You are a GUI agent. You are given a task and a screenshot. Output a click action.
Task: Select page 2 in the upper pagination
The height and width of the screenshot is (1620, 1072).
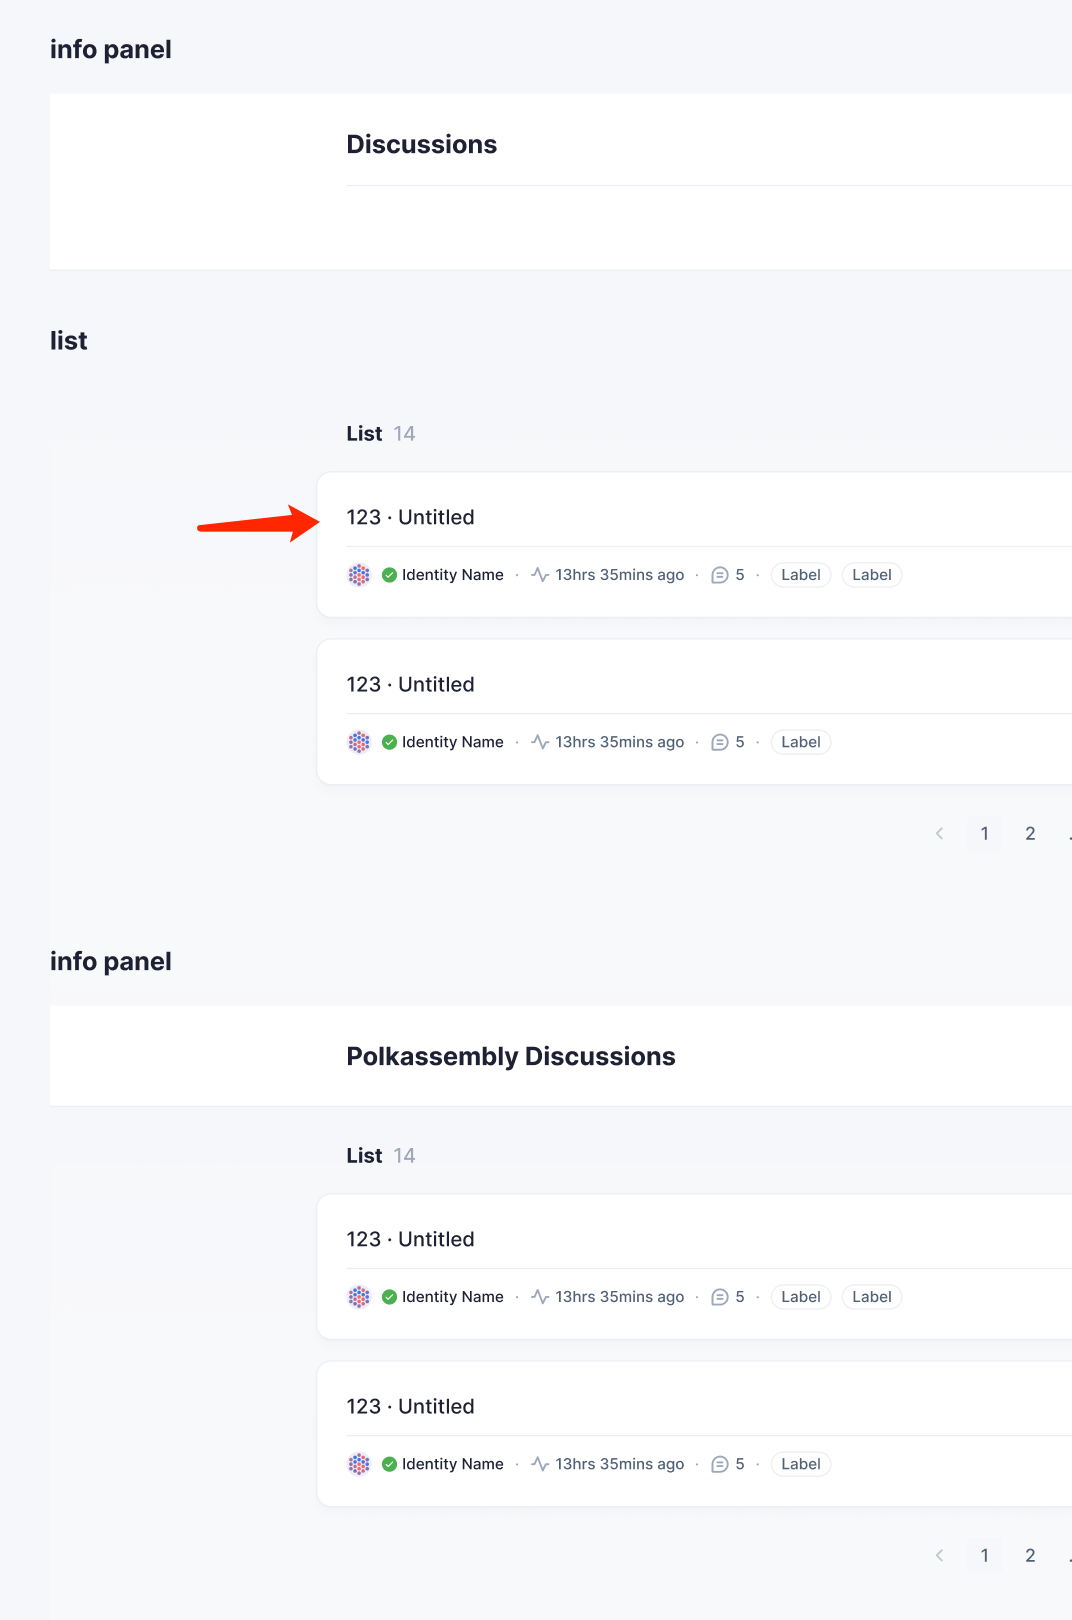tap(1030, 833)
